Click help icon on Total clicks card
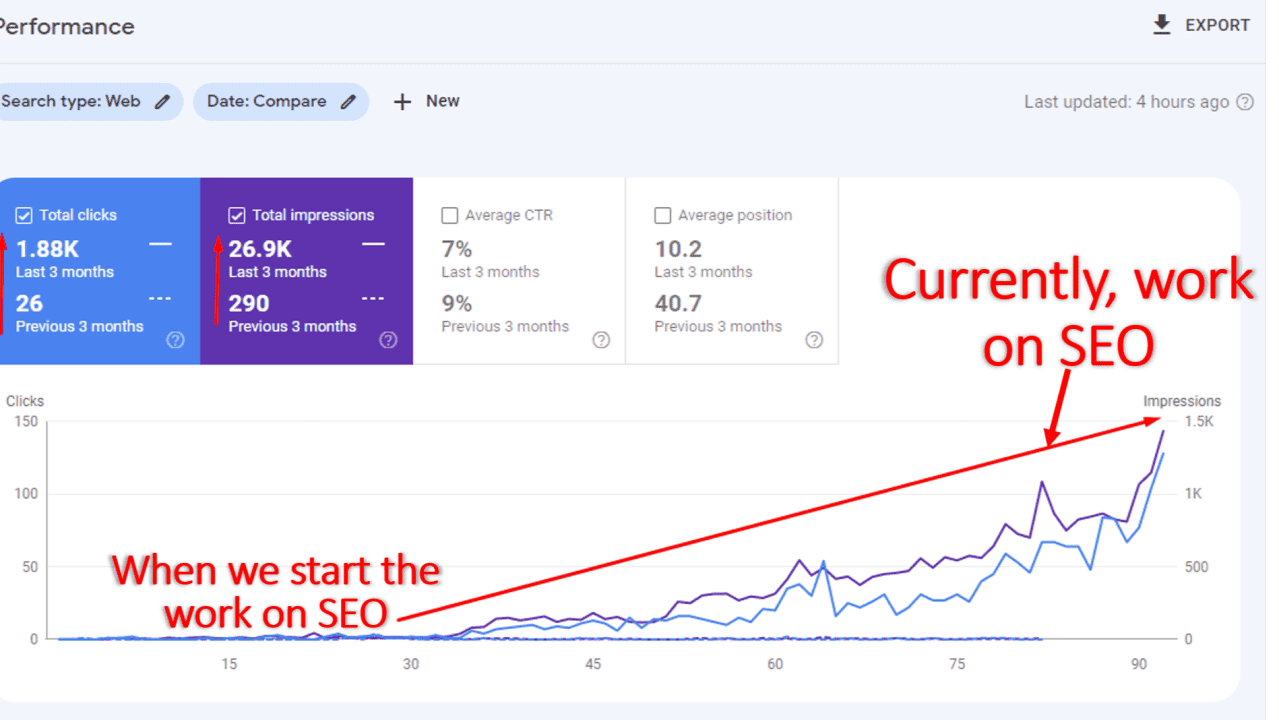 coord(175,340)
